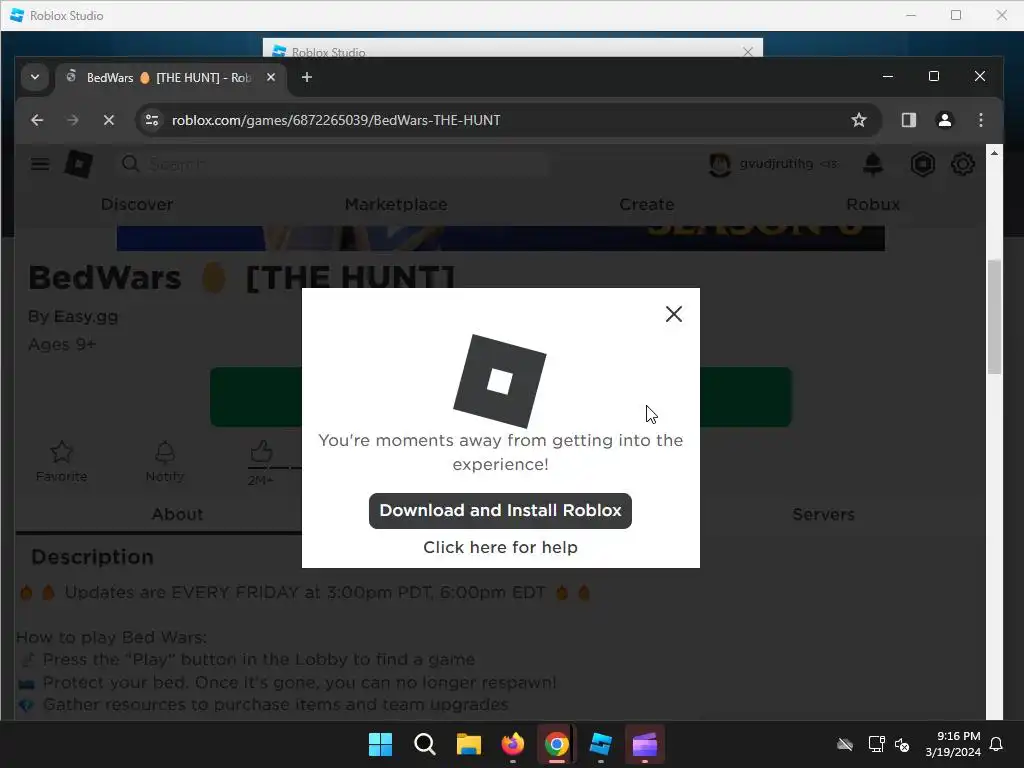Open the Discover page

137,204
